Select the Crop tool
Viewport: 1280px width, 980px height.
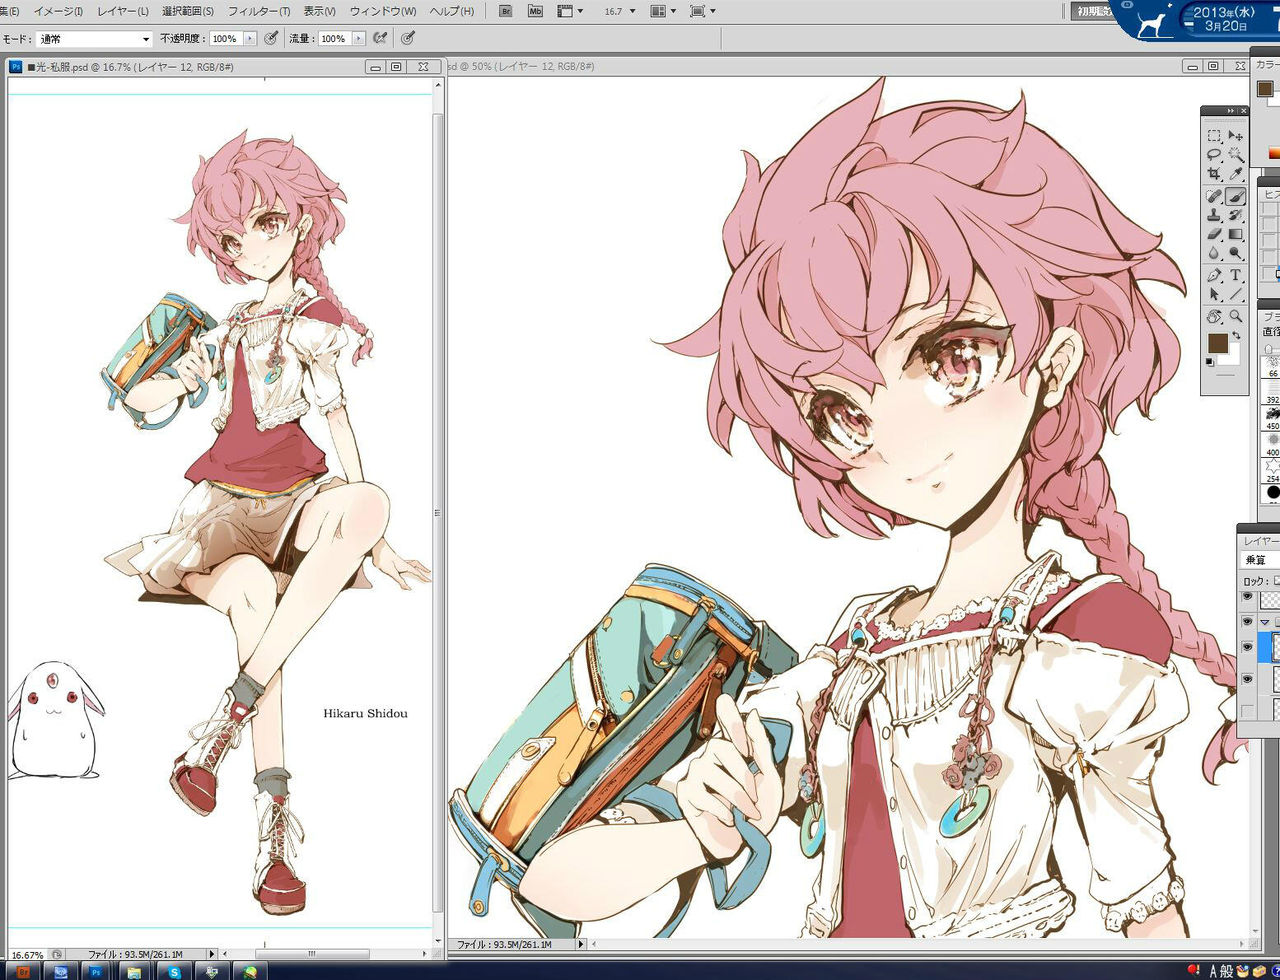click(1214, 174)
